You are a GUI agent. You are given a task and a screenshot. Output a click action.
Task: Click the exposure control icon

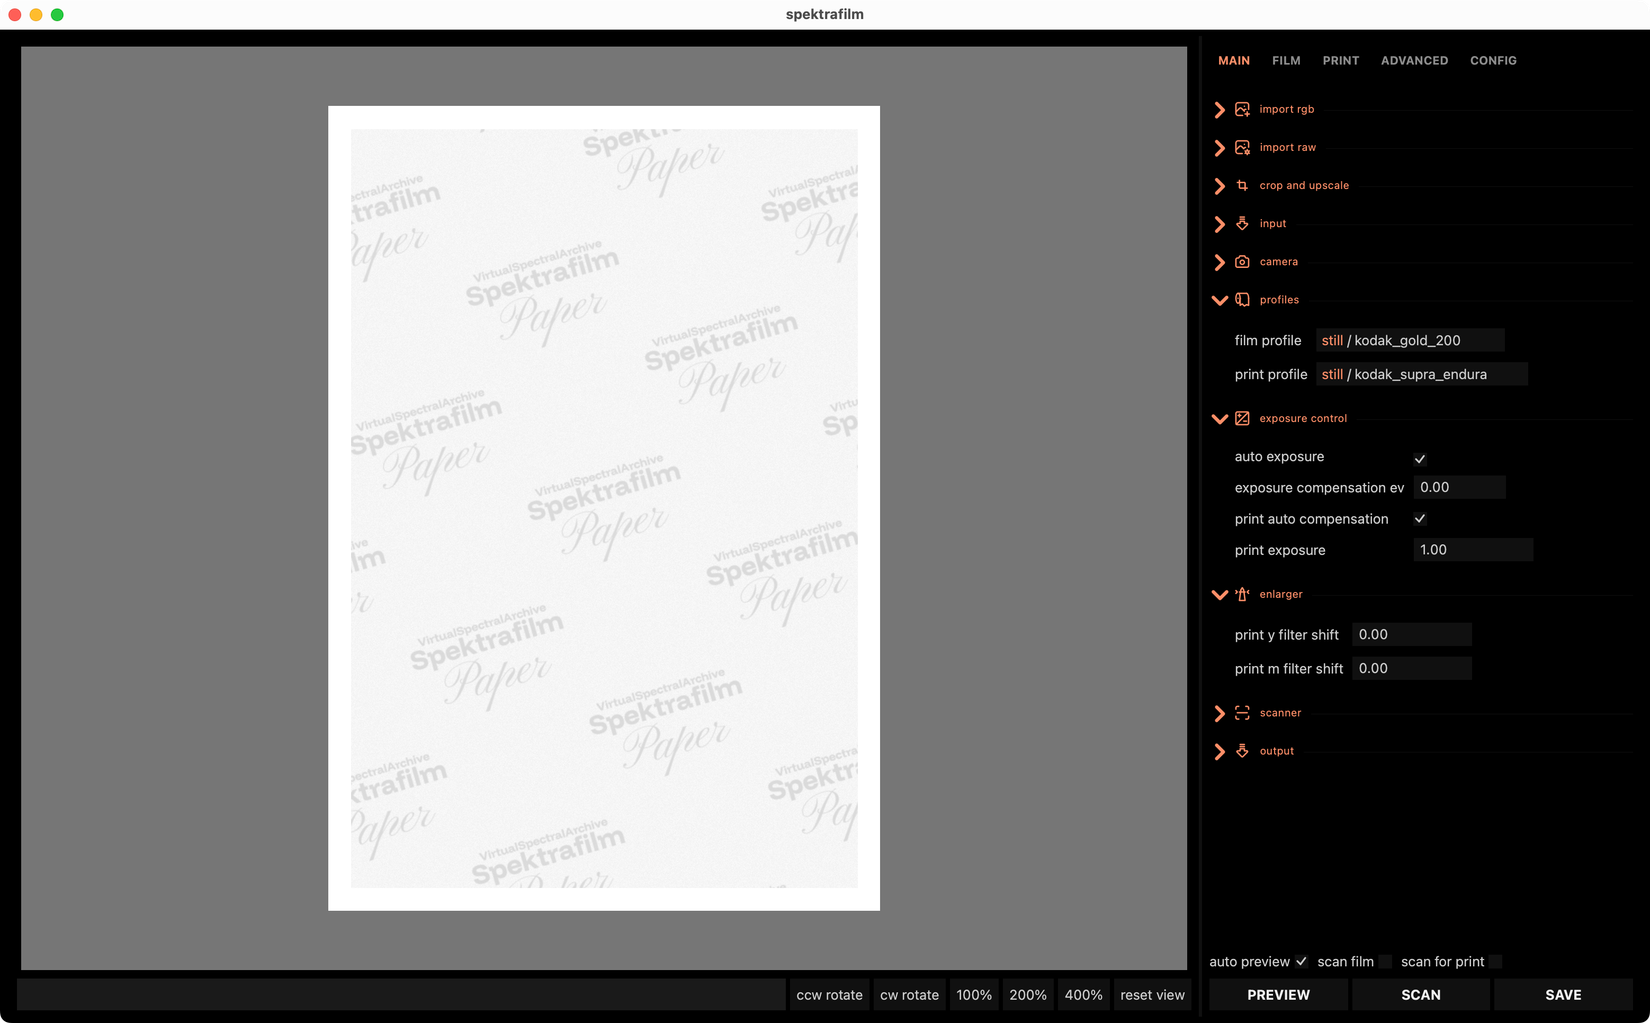pyautogui.click(x=1242, y=418)
